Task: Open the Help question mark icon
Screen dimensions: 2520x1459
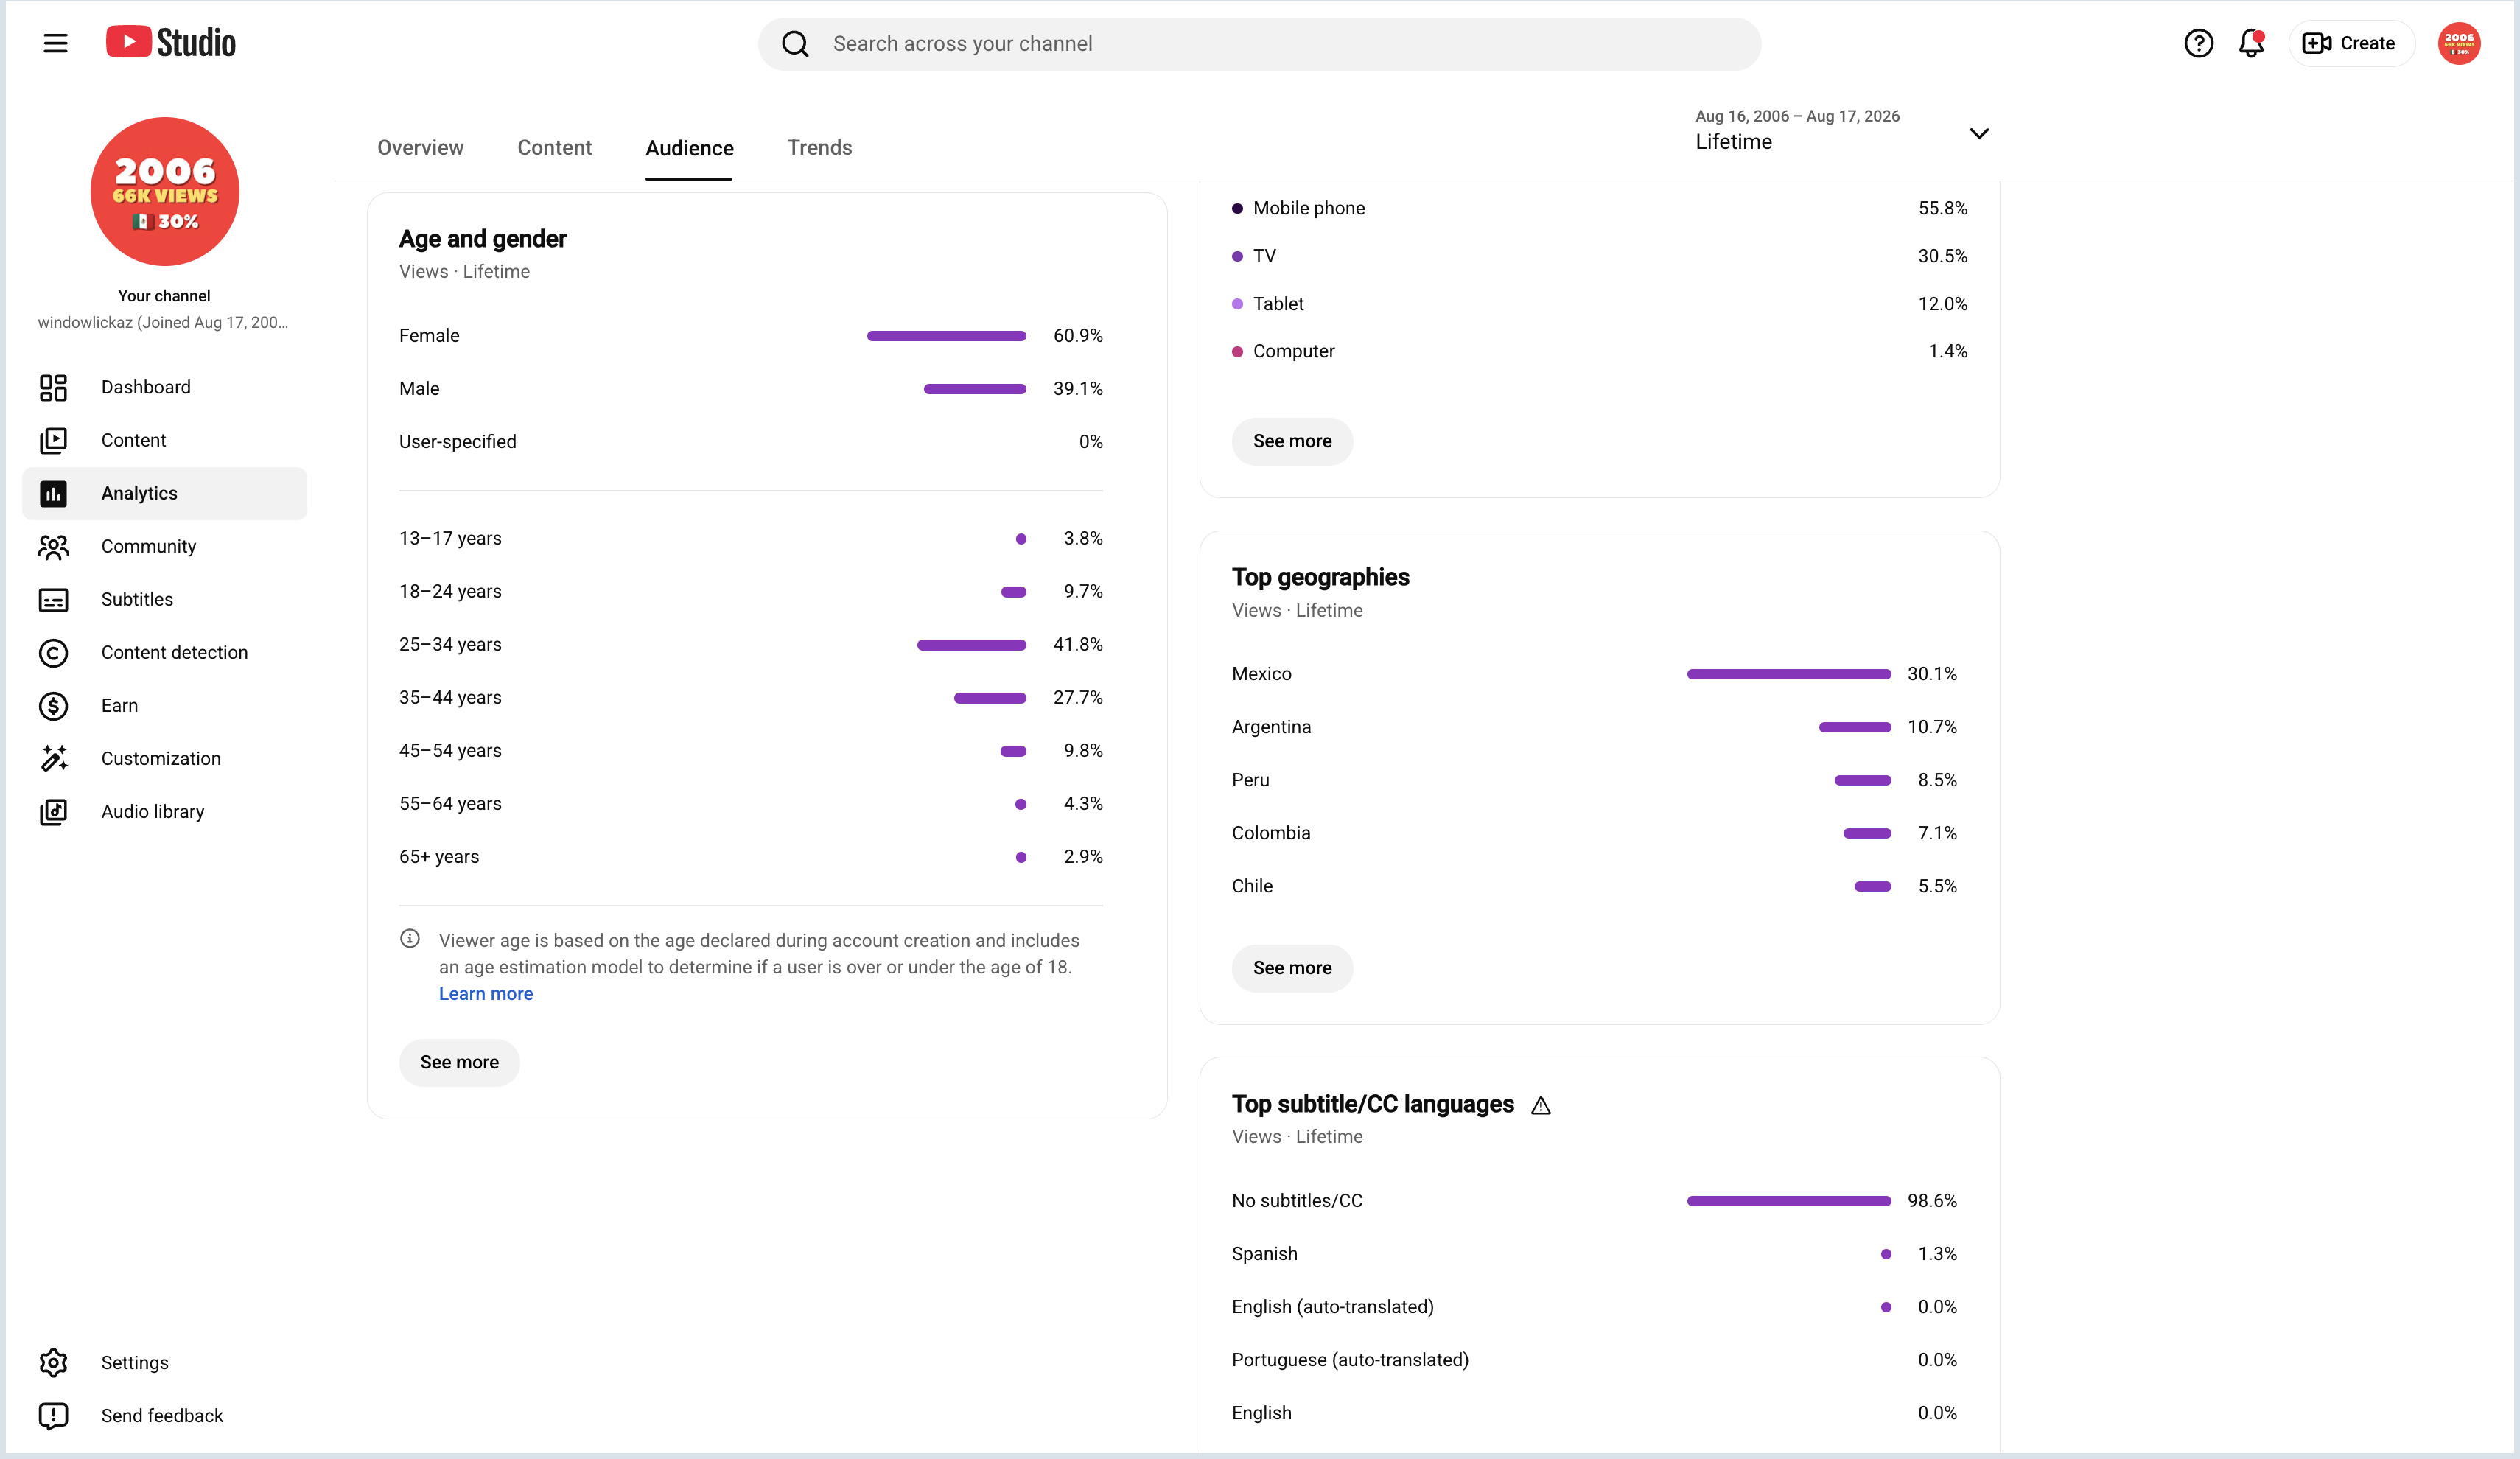Action: [x=2198, y=43]
